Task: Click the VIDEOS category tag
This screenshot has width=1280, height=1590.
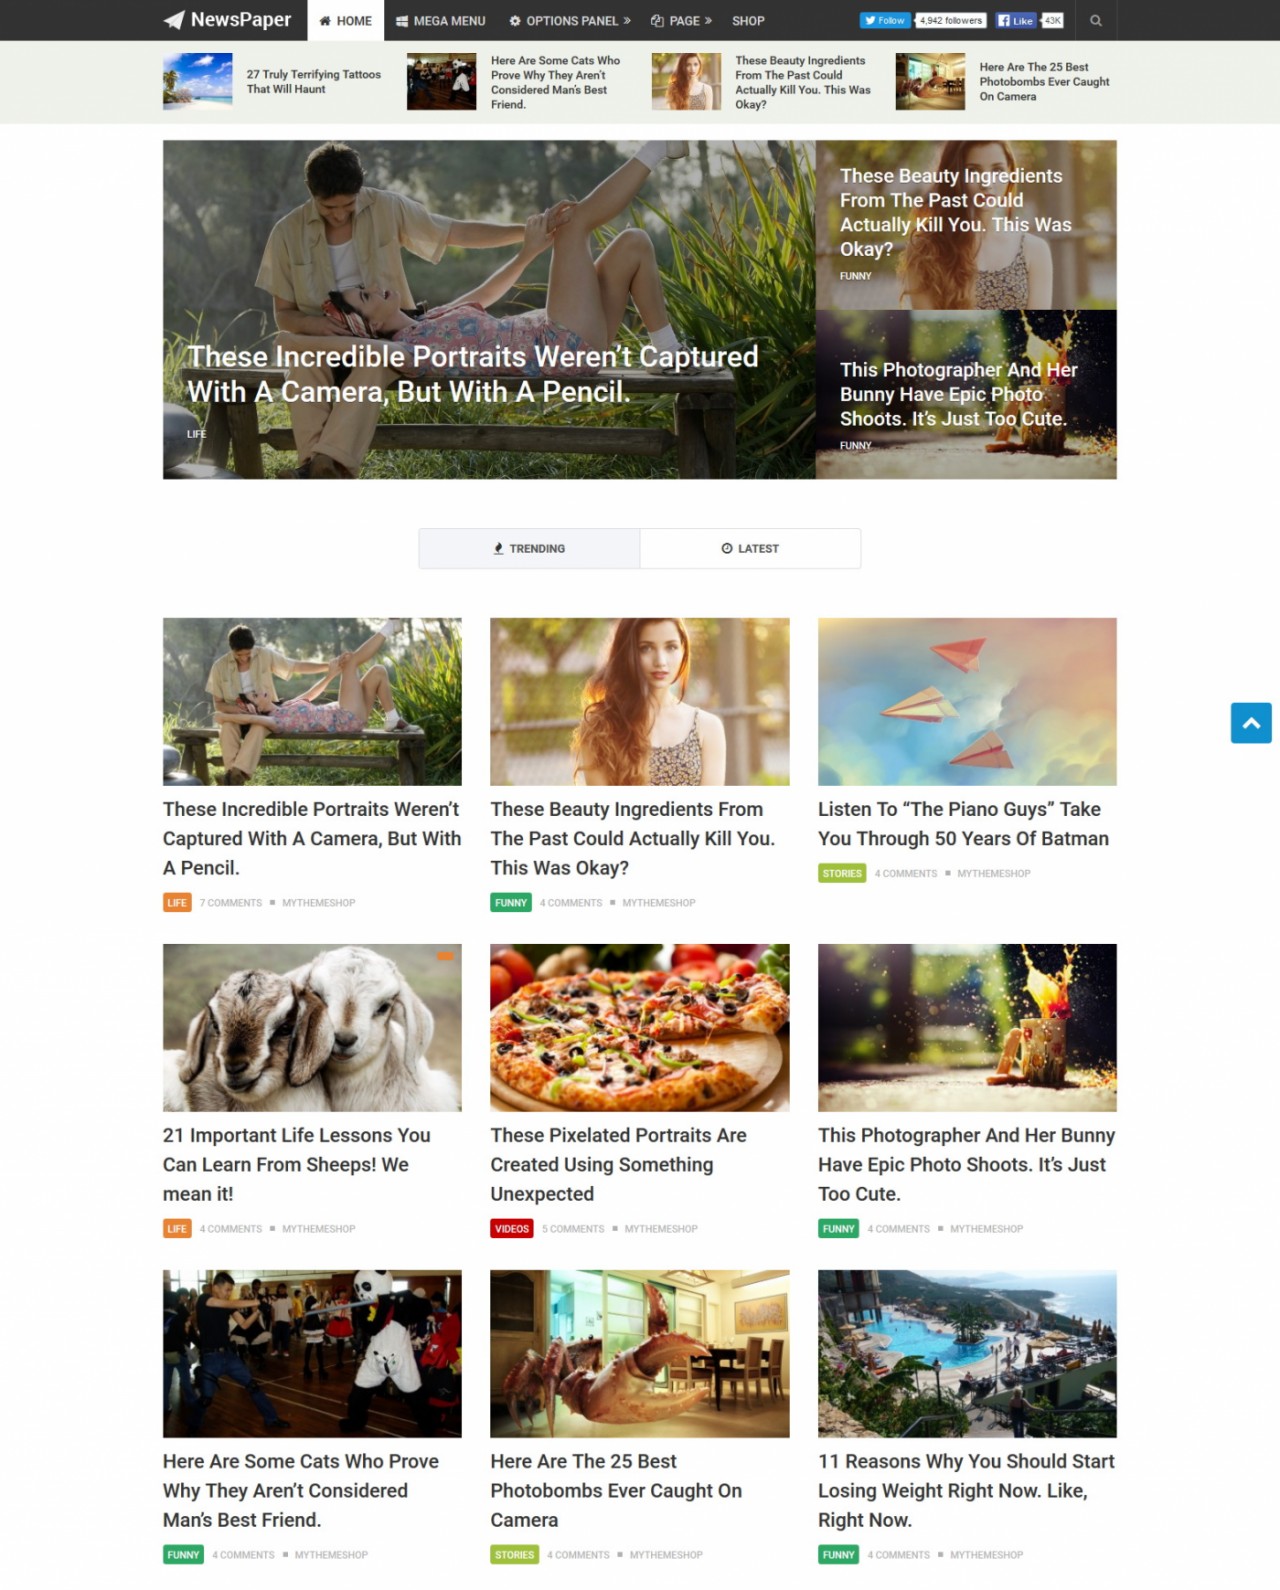Action: [512, 1228]
